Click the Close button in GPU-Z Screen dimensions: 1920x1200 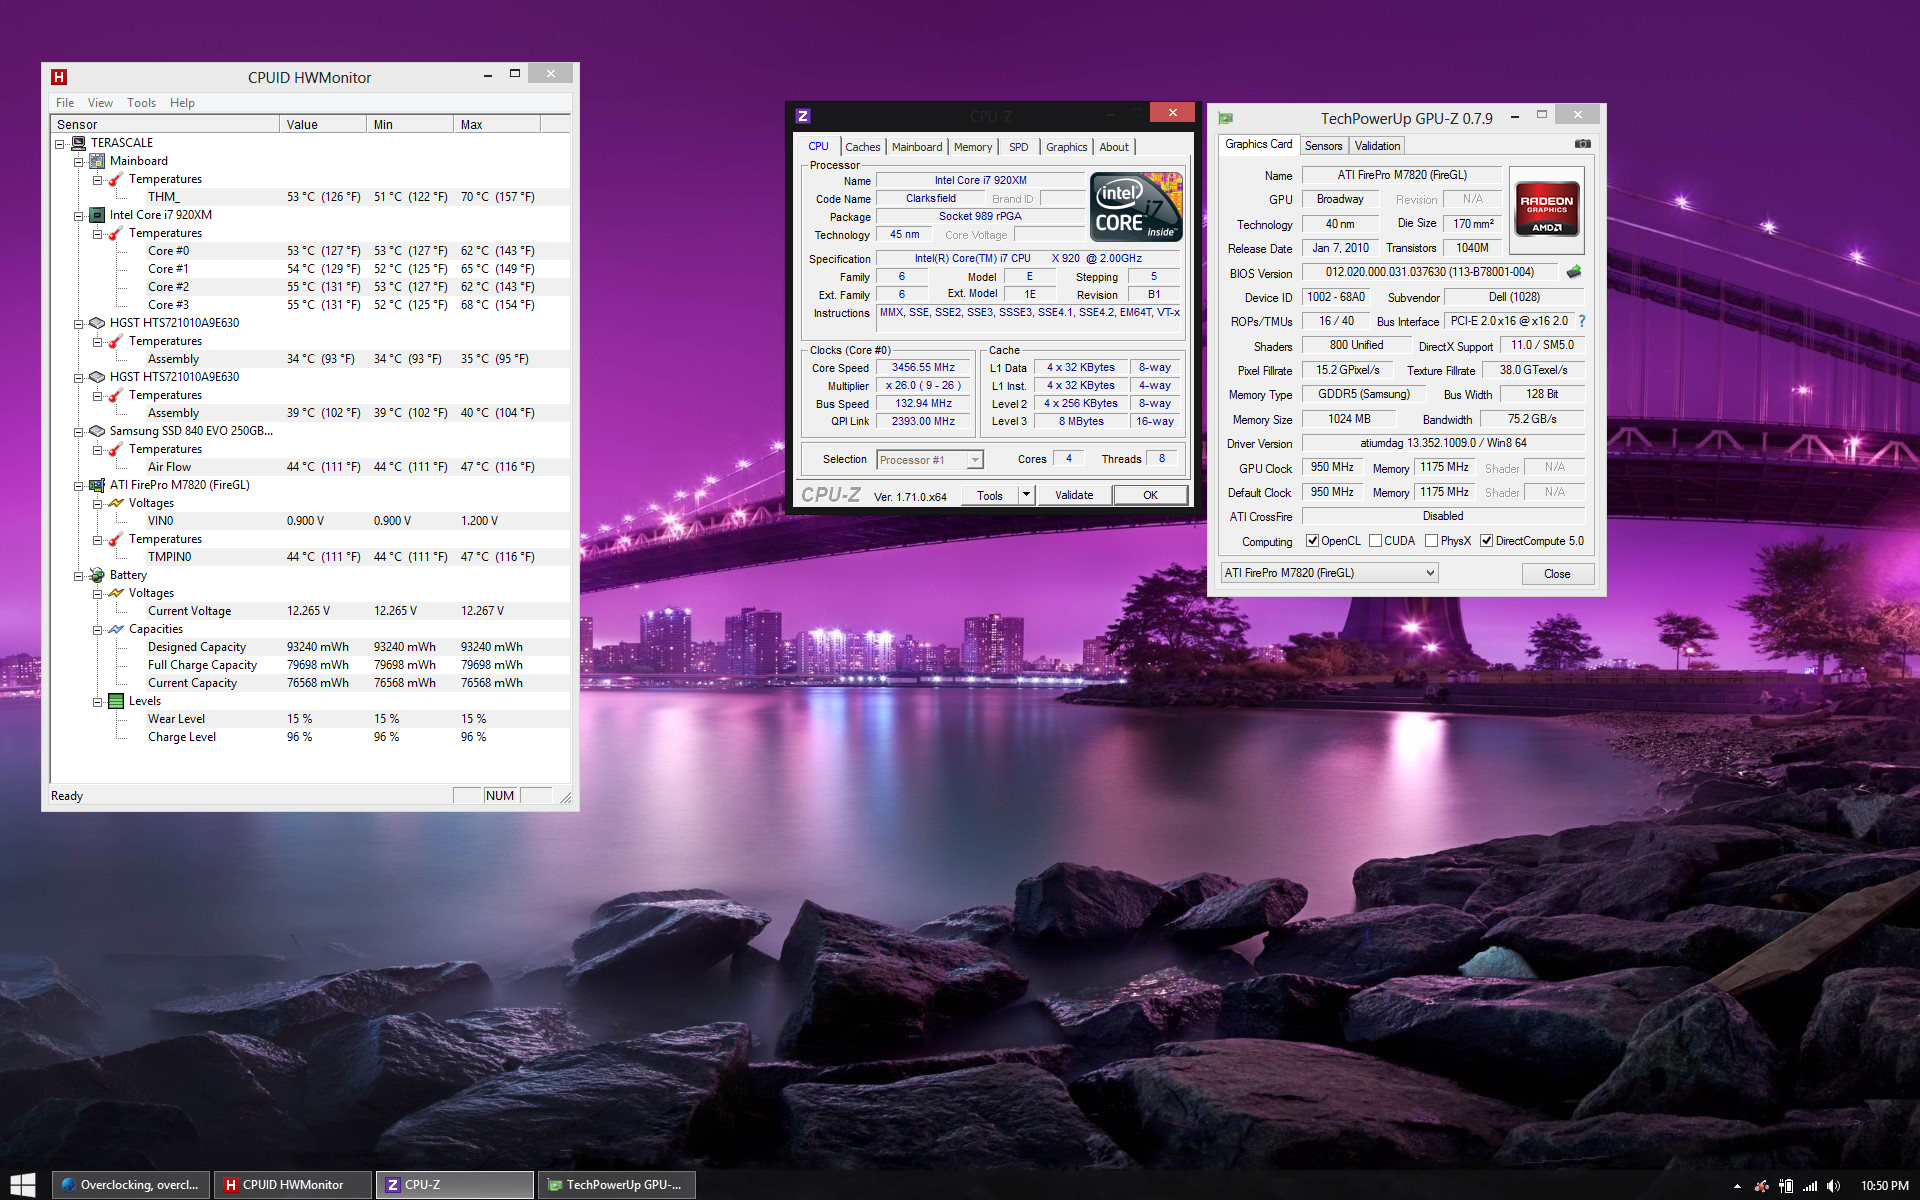coord(1557,574)
